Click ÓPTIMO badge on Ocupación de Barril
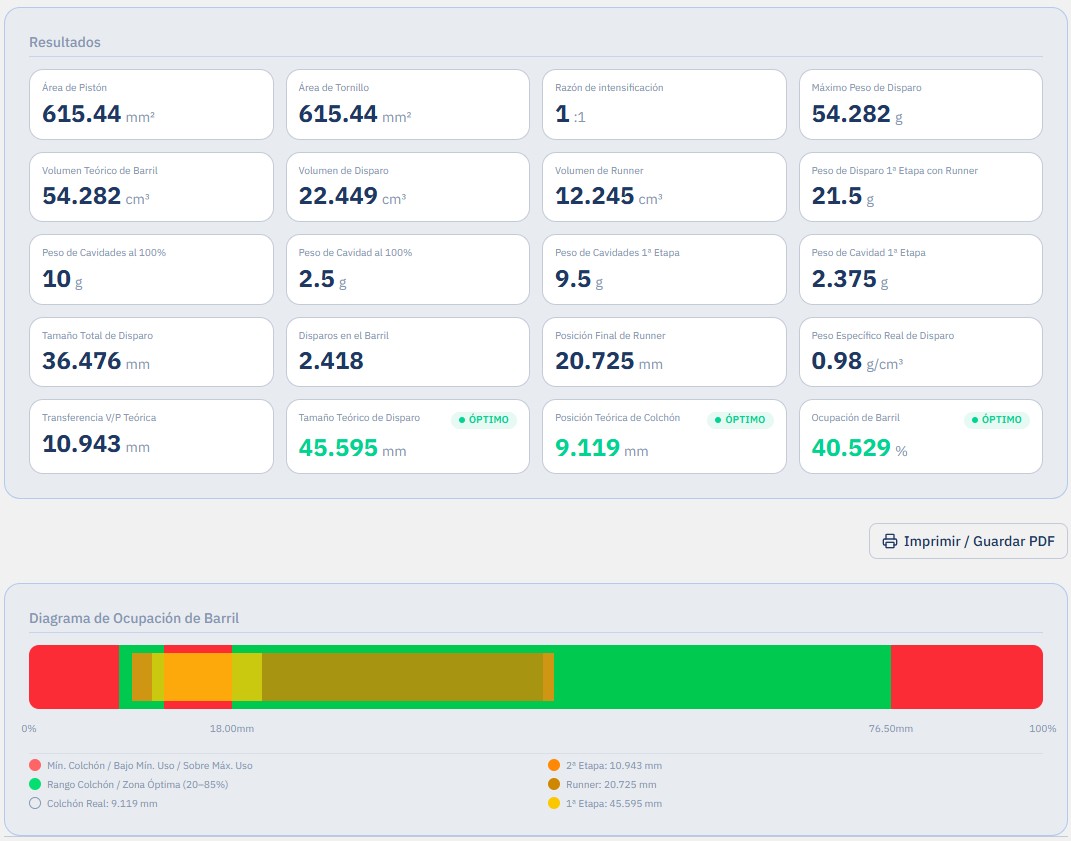The width and height of the screenshot is (1071, 841). [997, 419]
